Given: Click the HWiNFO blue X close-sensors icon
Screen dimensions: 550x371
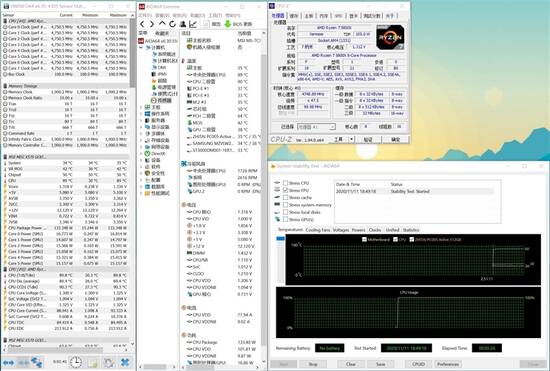Looking at the screenshot, I should click(125, 362).
